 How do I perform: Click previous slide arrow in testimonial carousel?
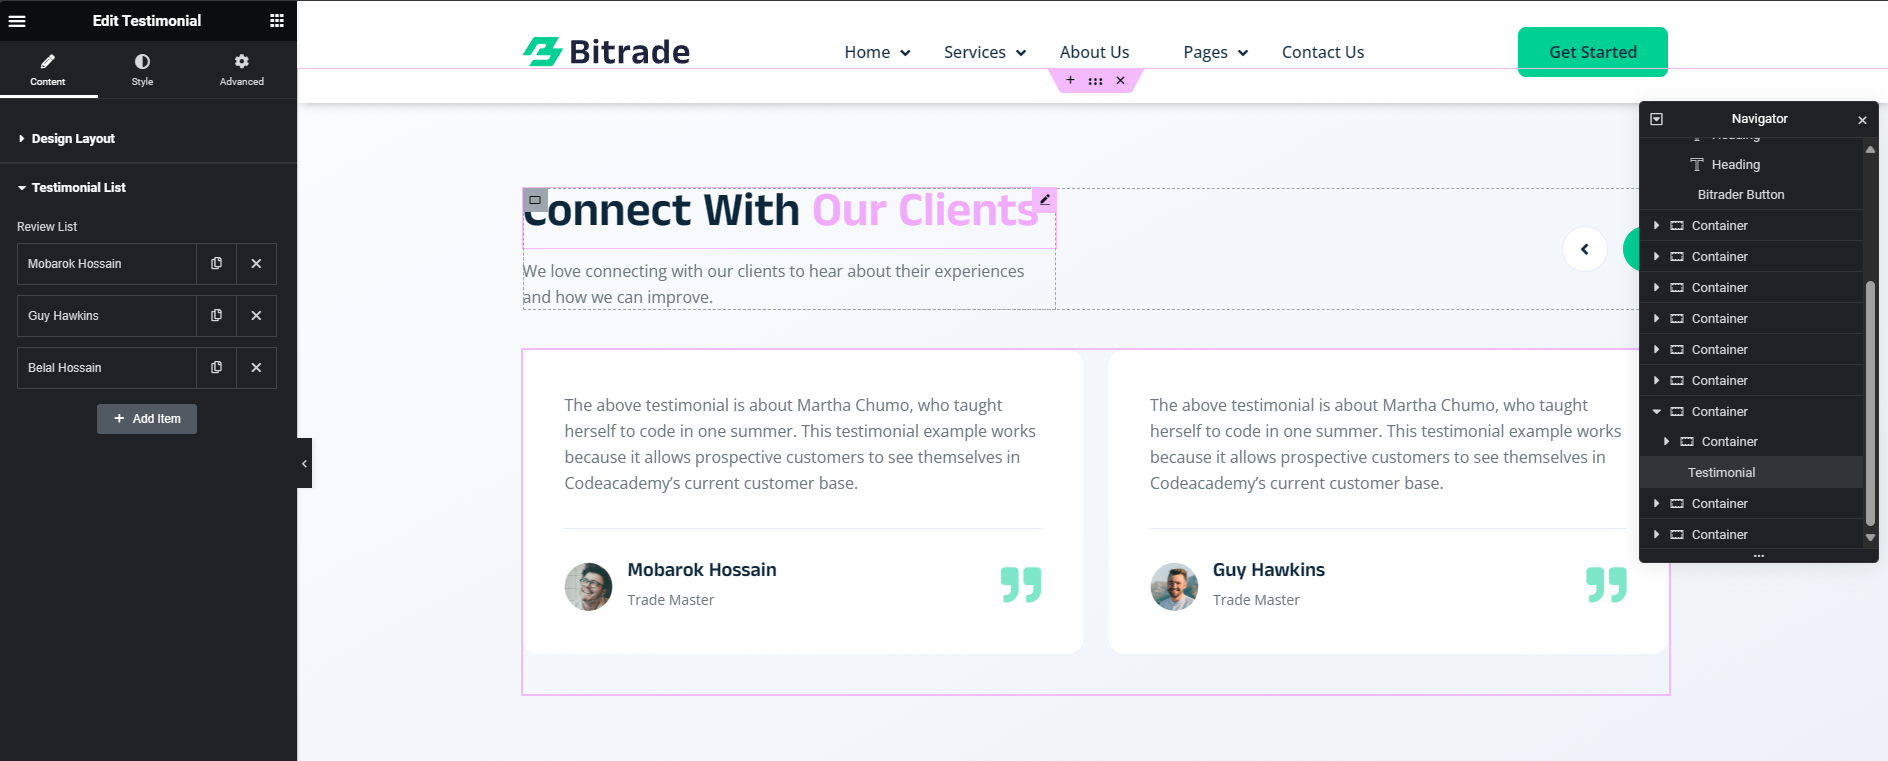1584,249
